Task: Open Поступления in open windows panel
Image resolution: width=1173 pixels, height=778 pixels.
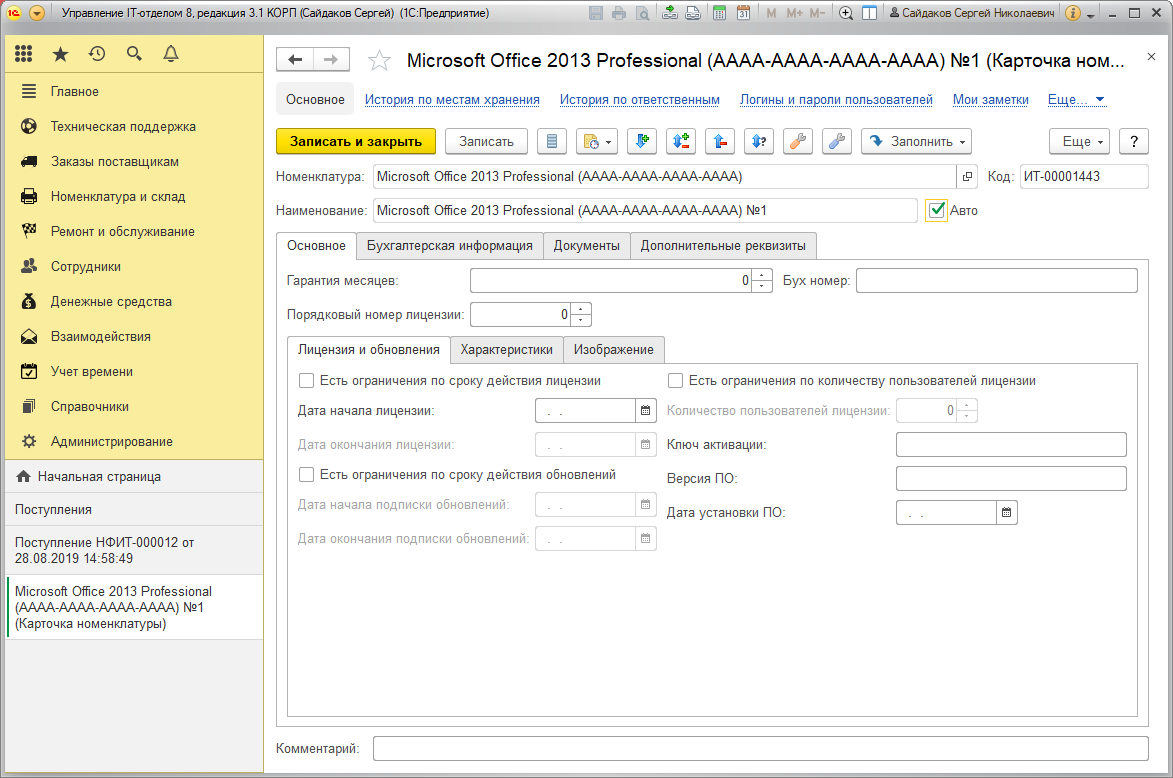Action: [134, 509]
